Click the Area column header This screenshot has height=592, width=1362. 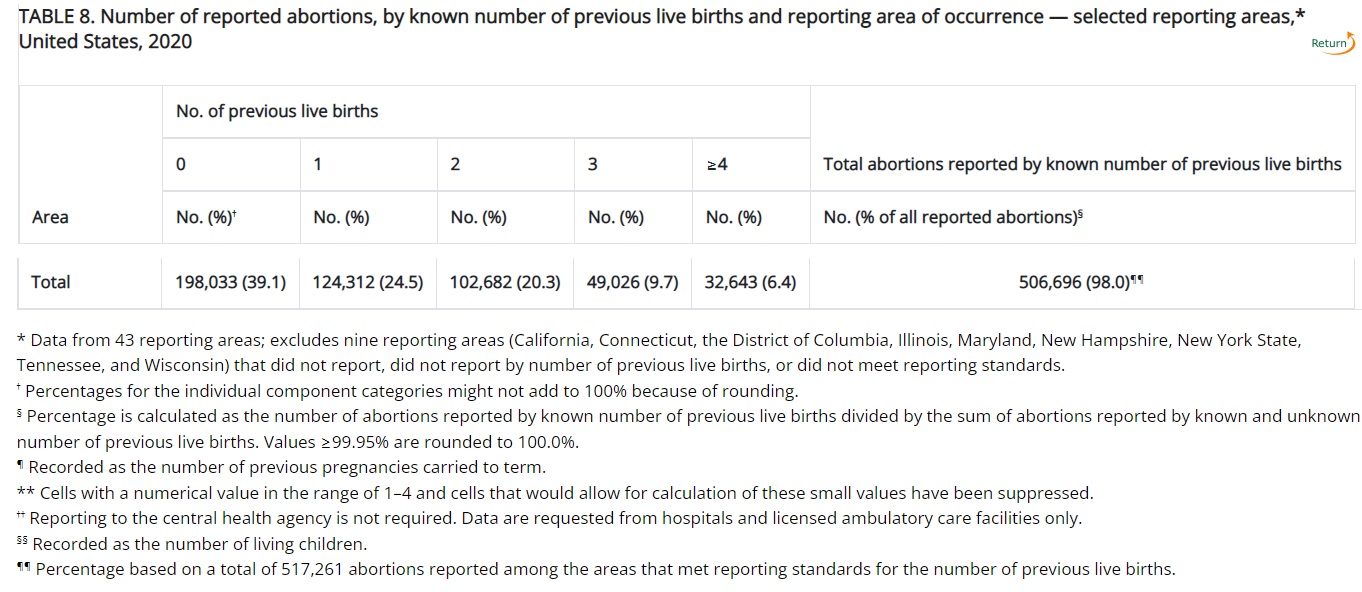[50, 217]
